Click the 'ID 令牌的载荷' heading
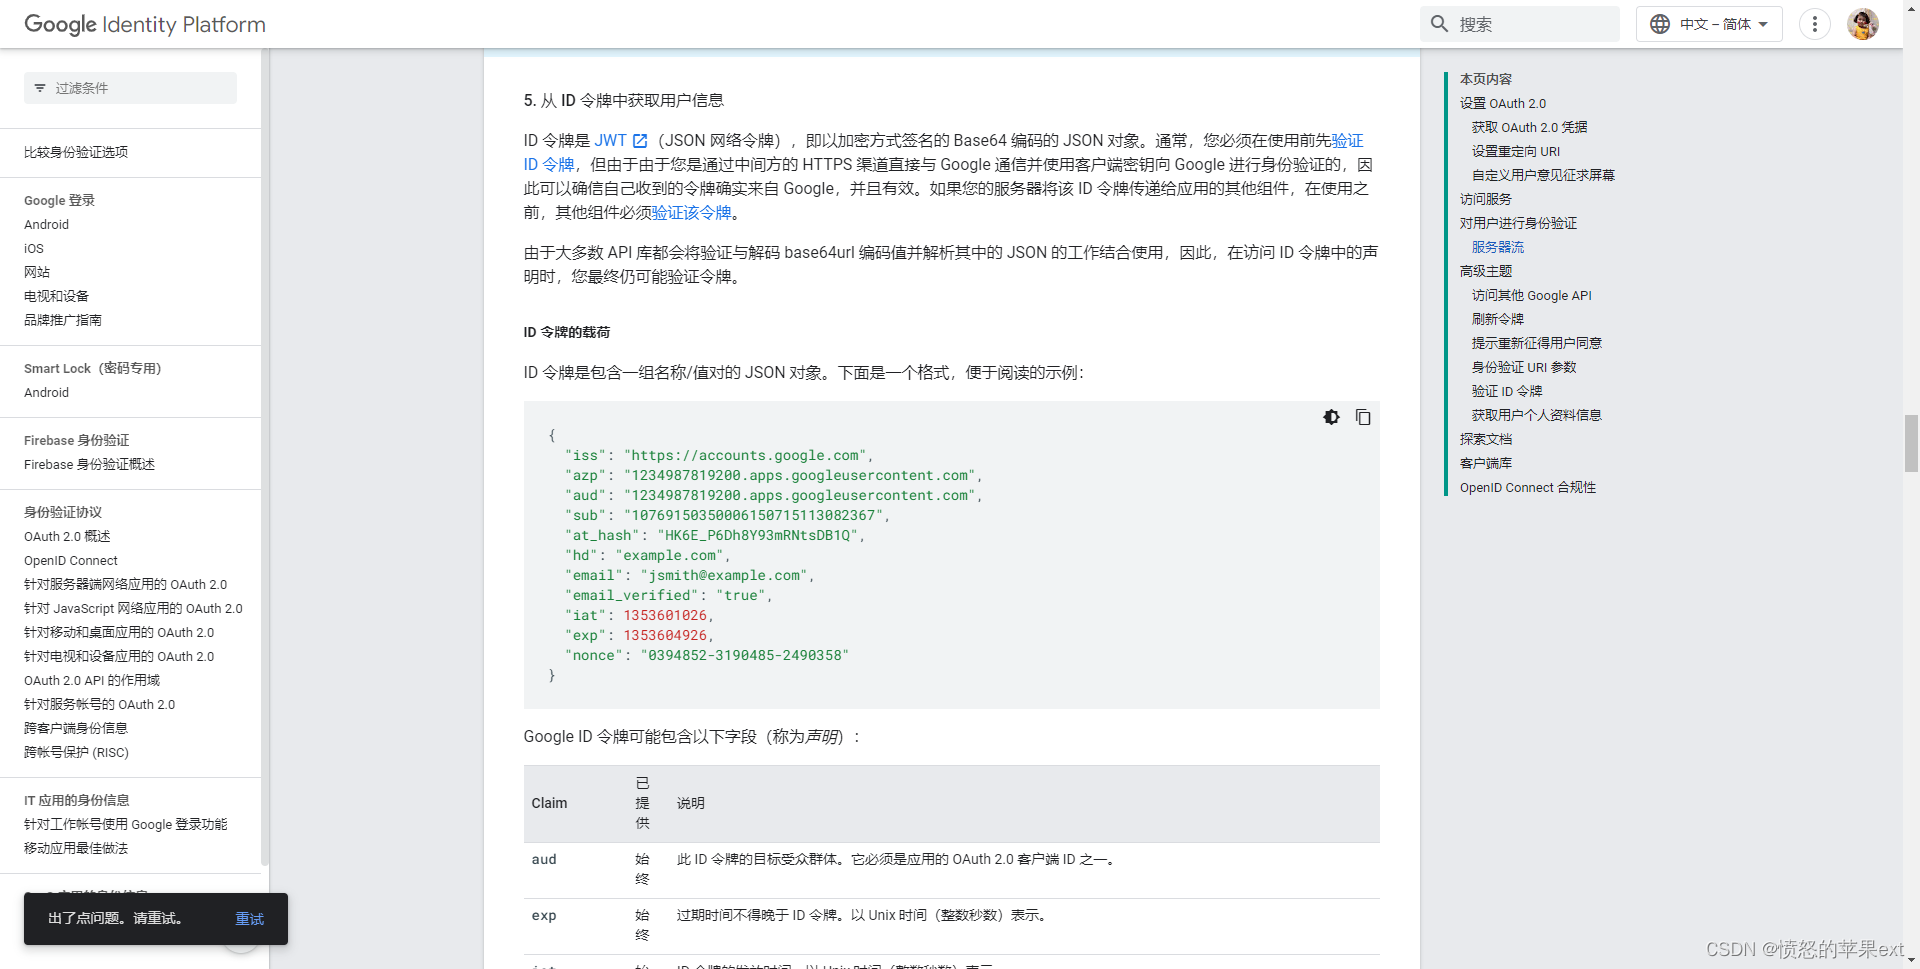Screen dimensions: 1920x969 [566, 333]
